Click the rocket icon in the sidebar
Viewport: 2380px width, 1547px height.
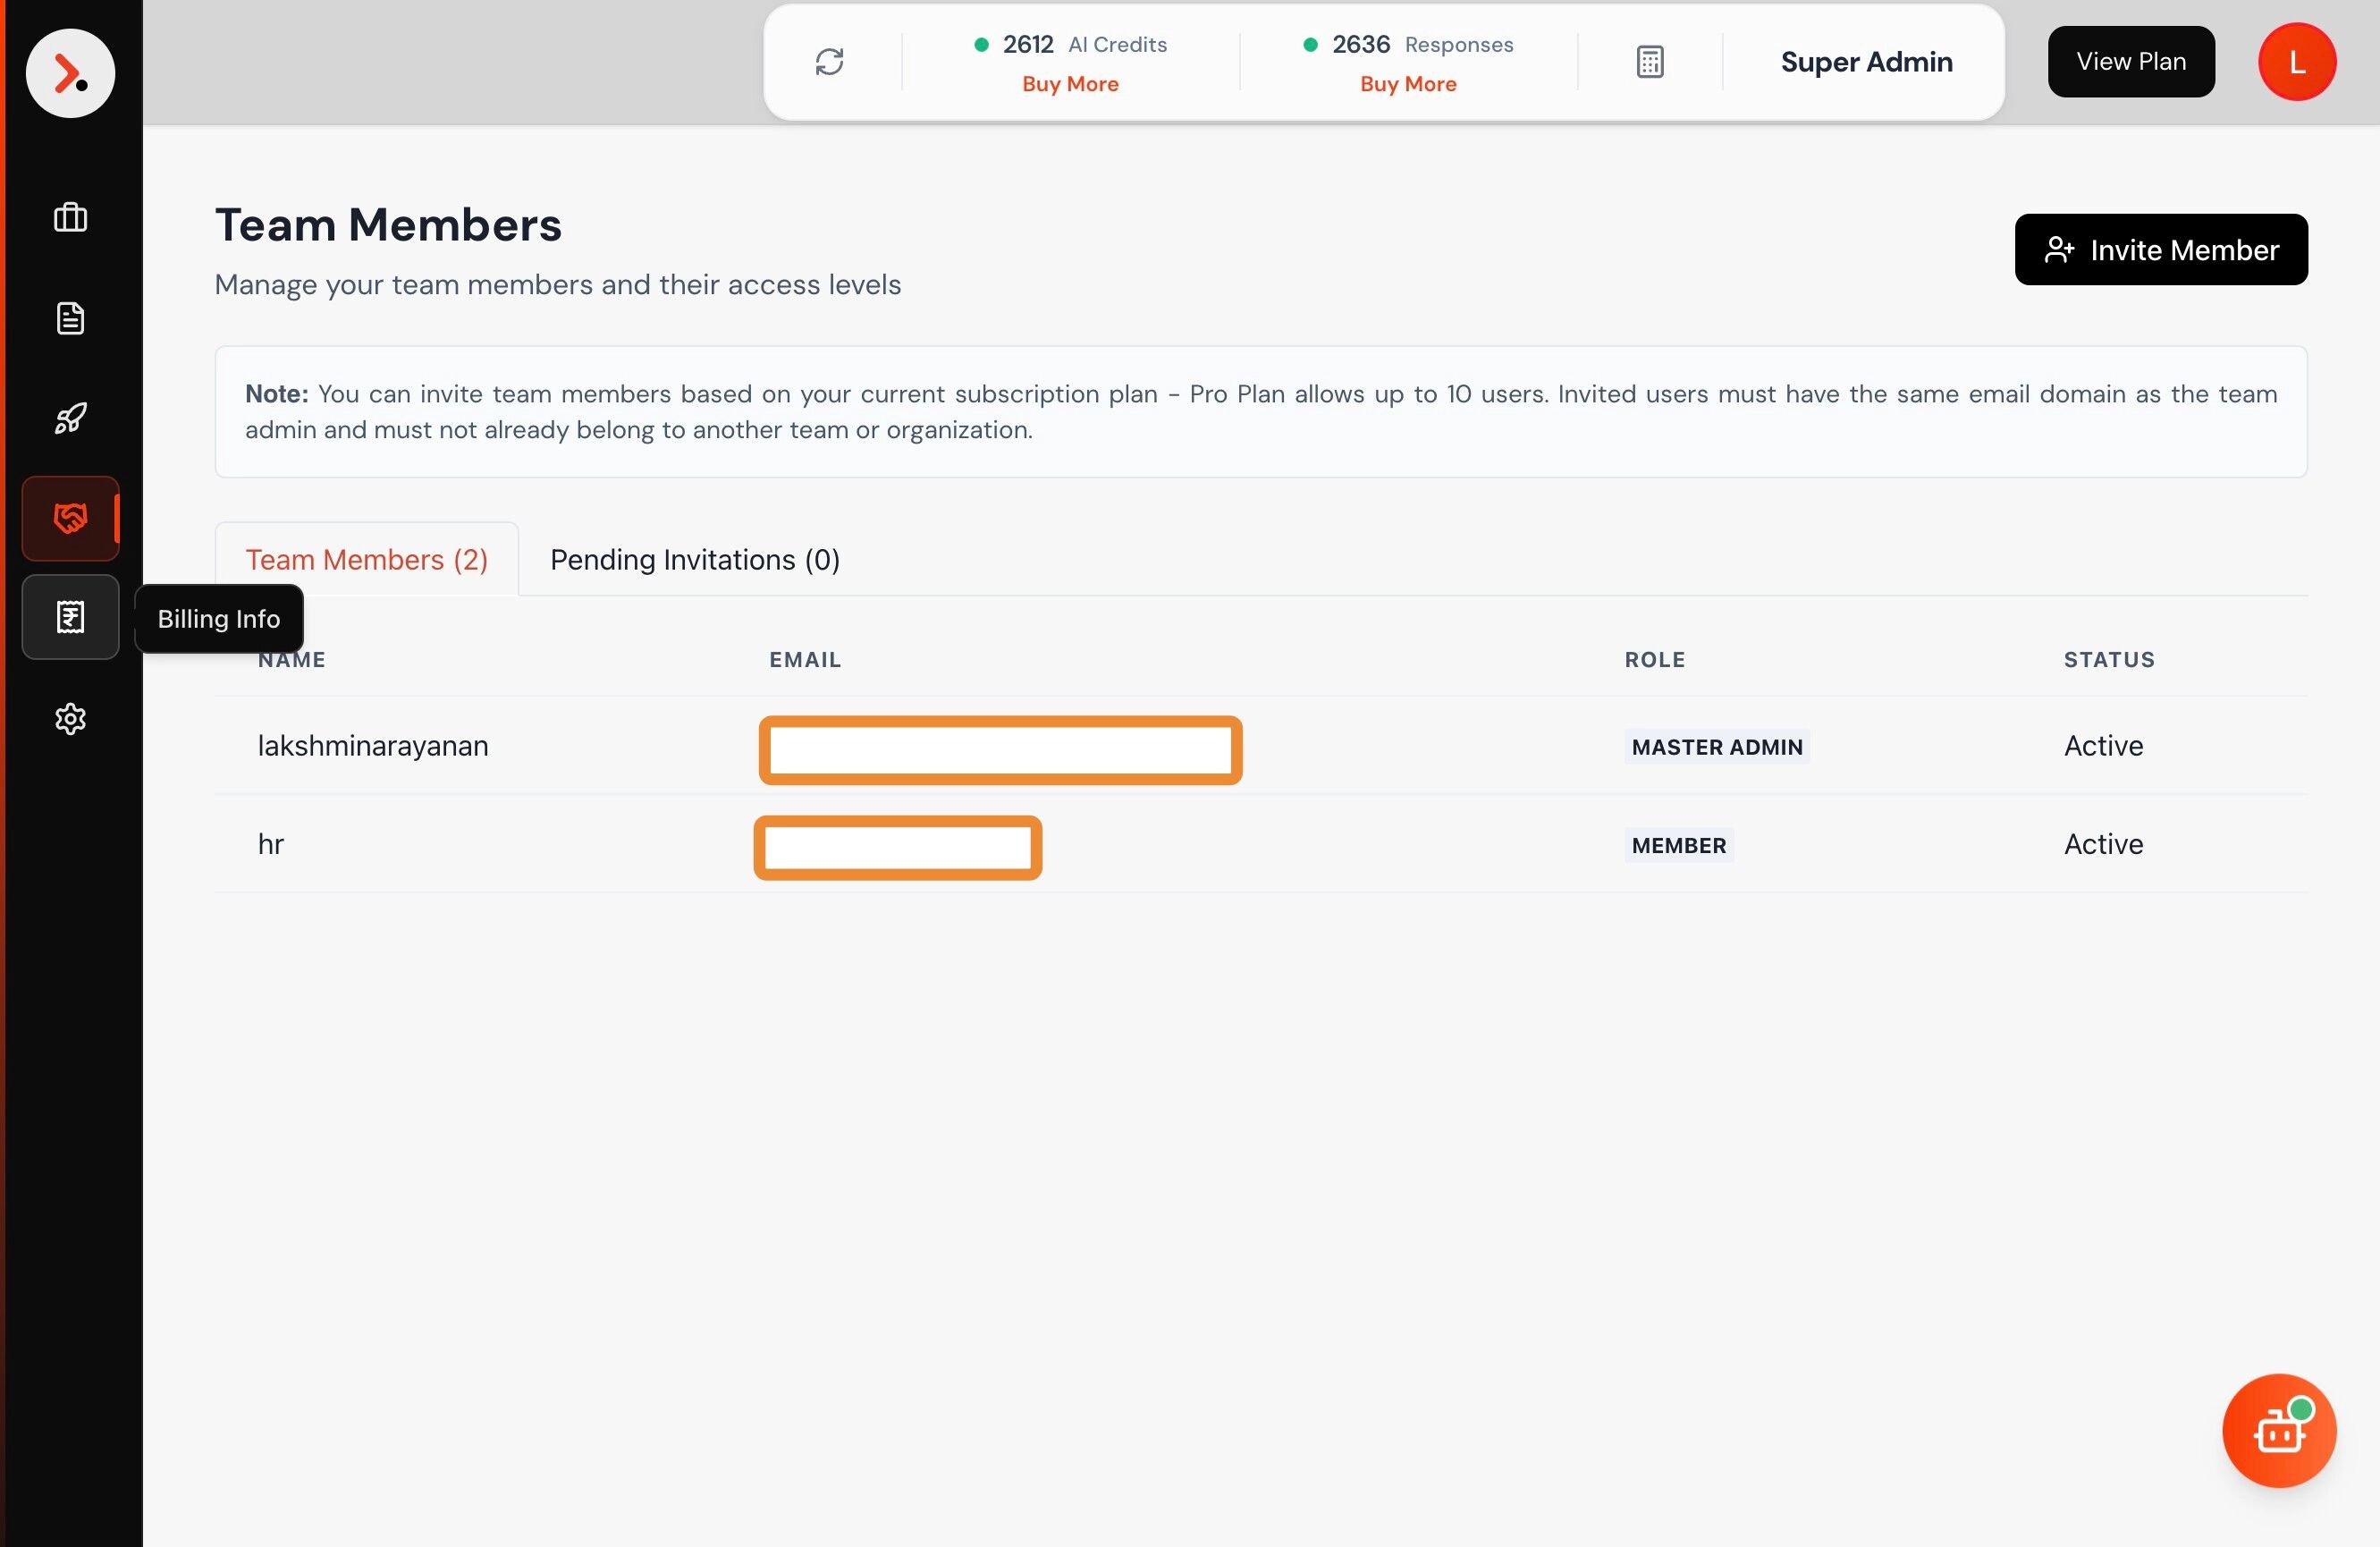(x=70, y=418)
